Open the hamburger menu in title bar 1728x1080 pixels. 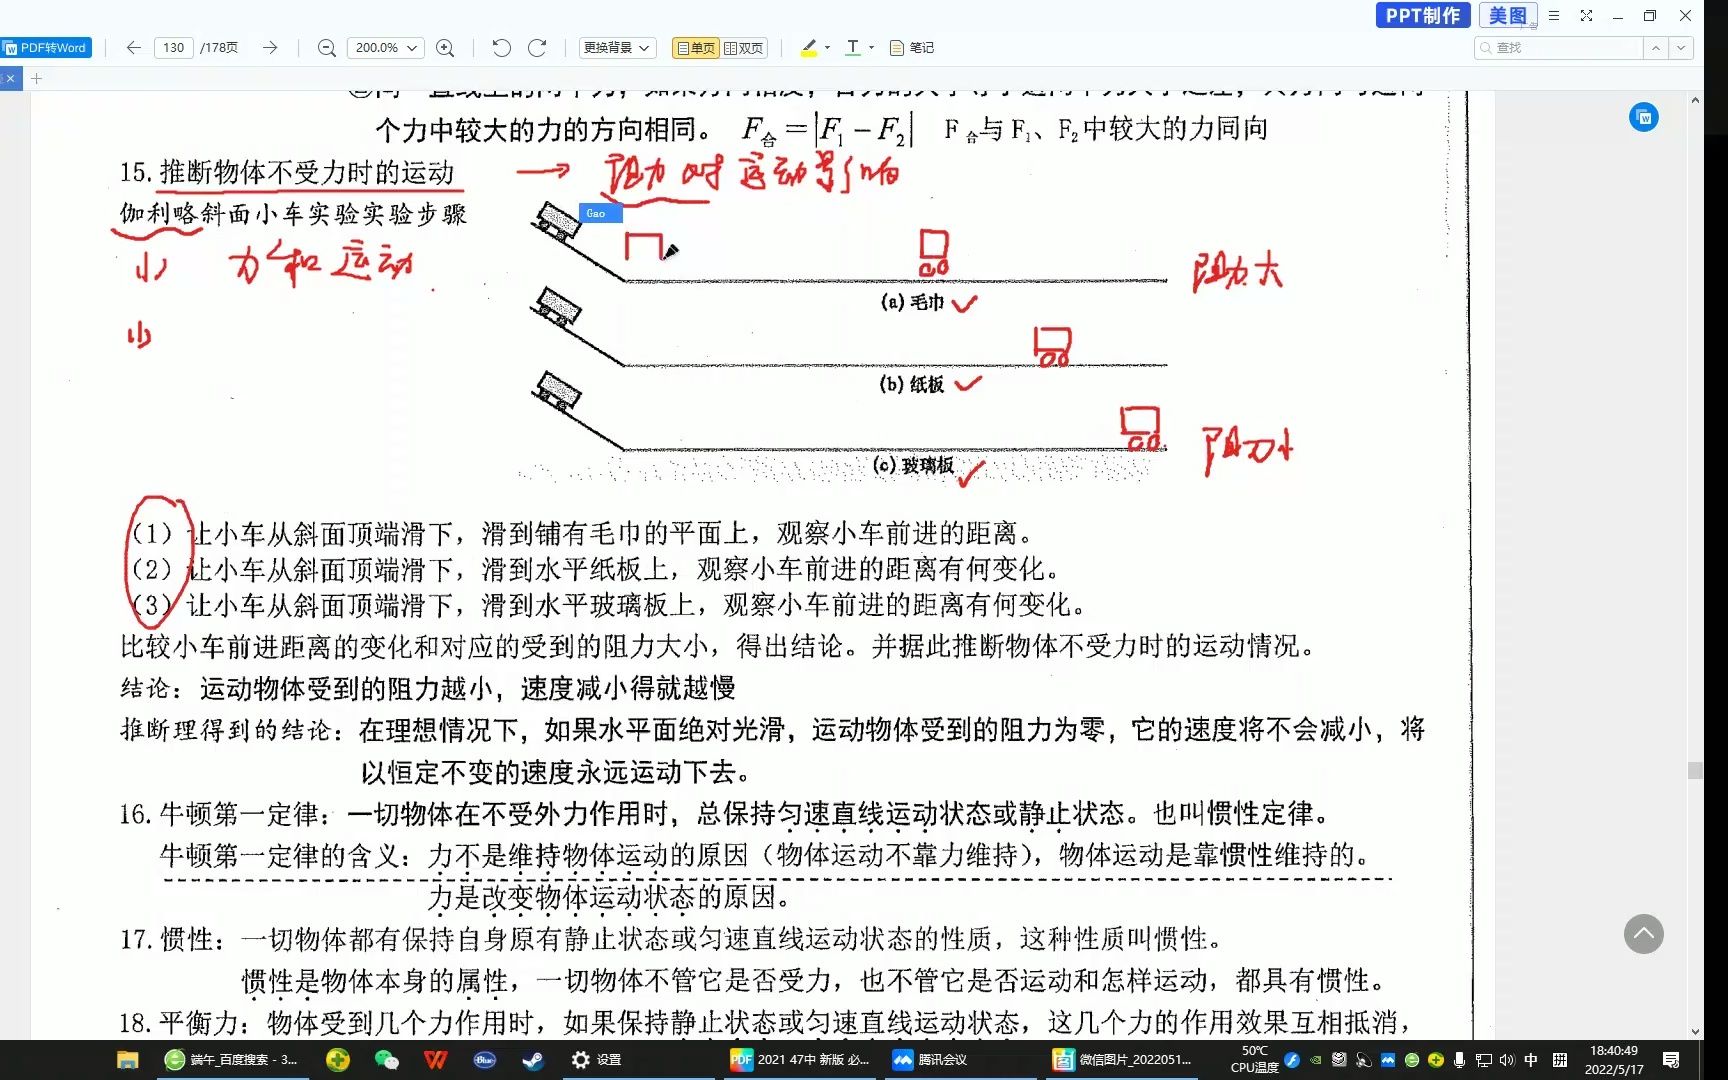pos(1554,16)
